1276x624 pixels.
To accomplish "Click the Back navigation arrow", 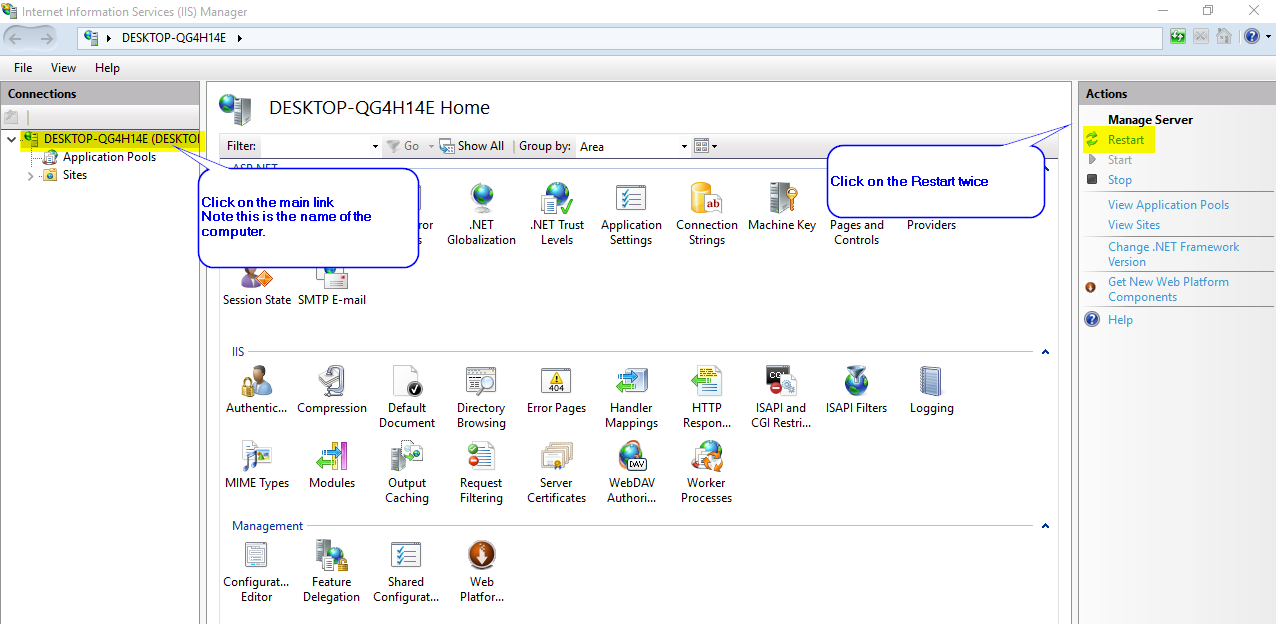I will click(x=16, y=37).
